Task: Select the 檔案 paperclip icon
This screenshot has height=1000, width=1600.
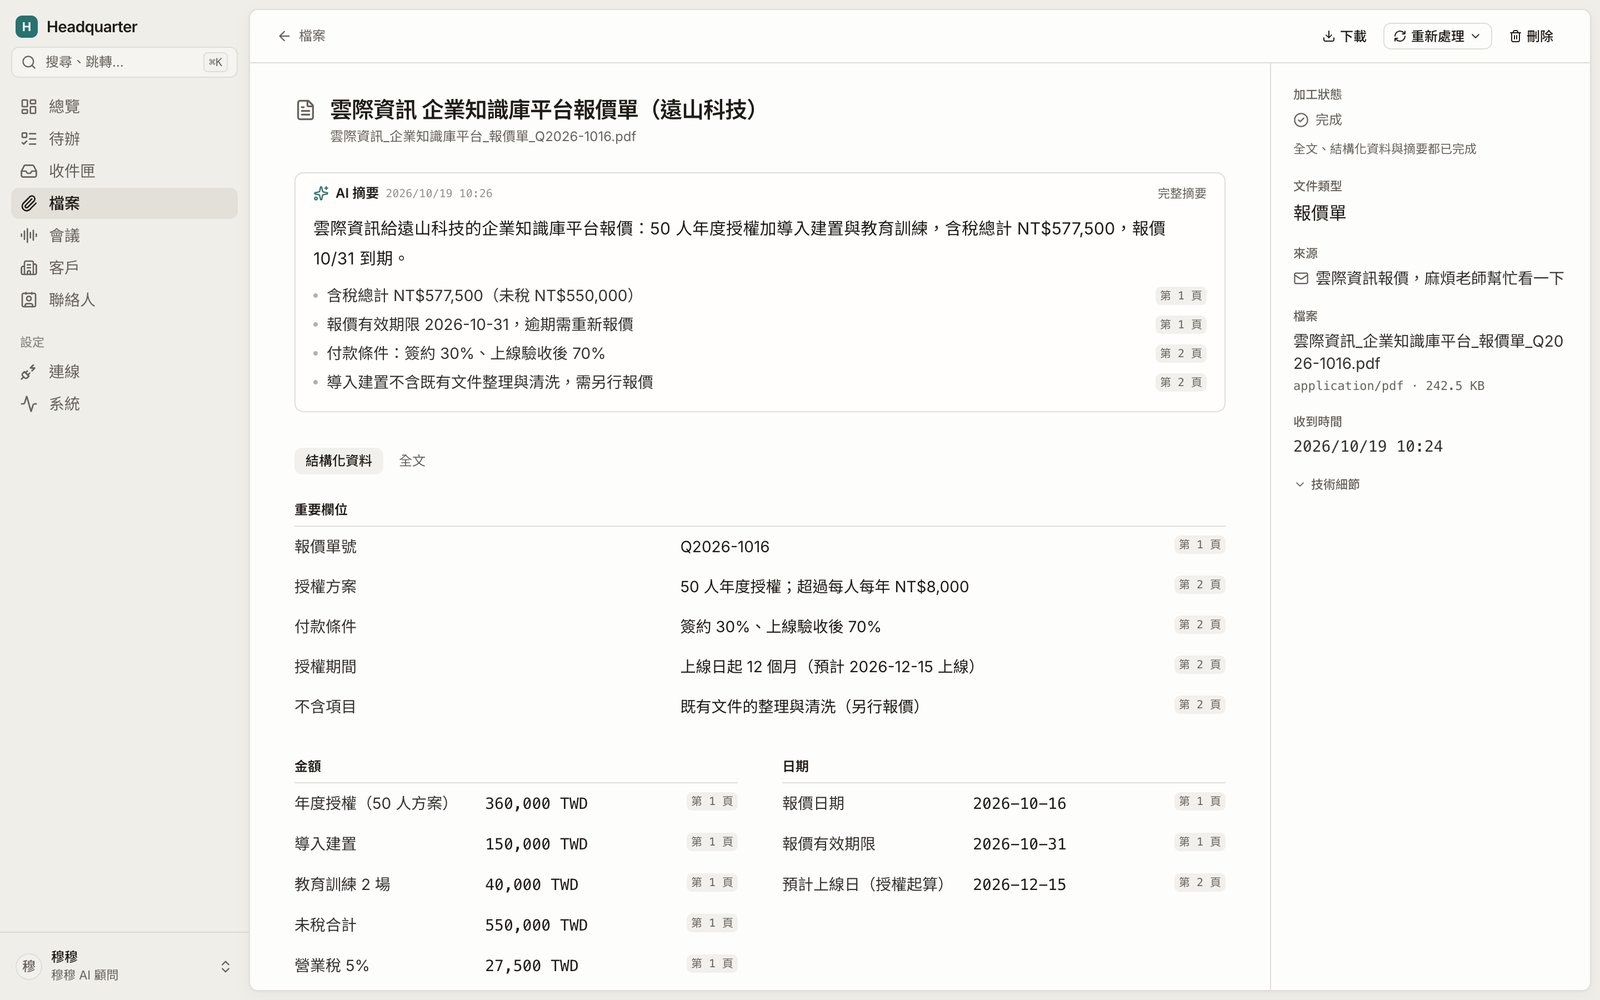Action: click(x=29, y=203)
